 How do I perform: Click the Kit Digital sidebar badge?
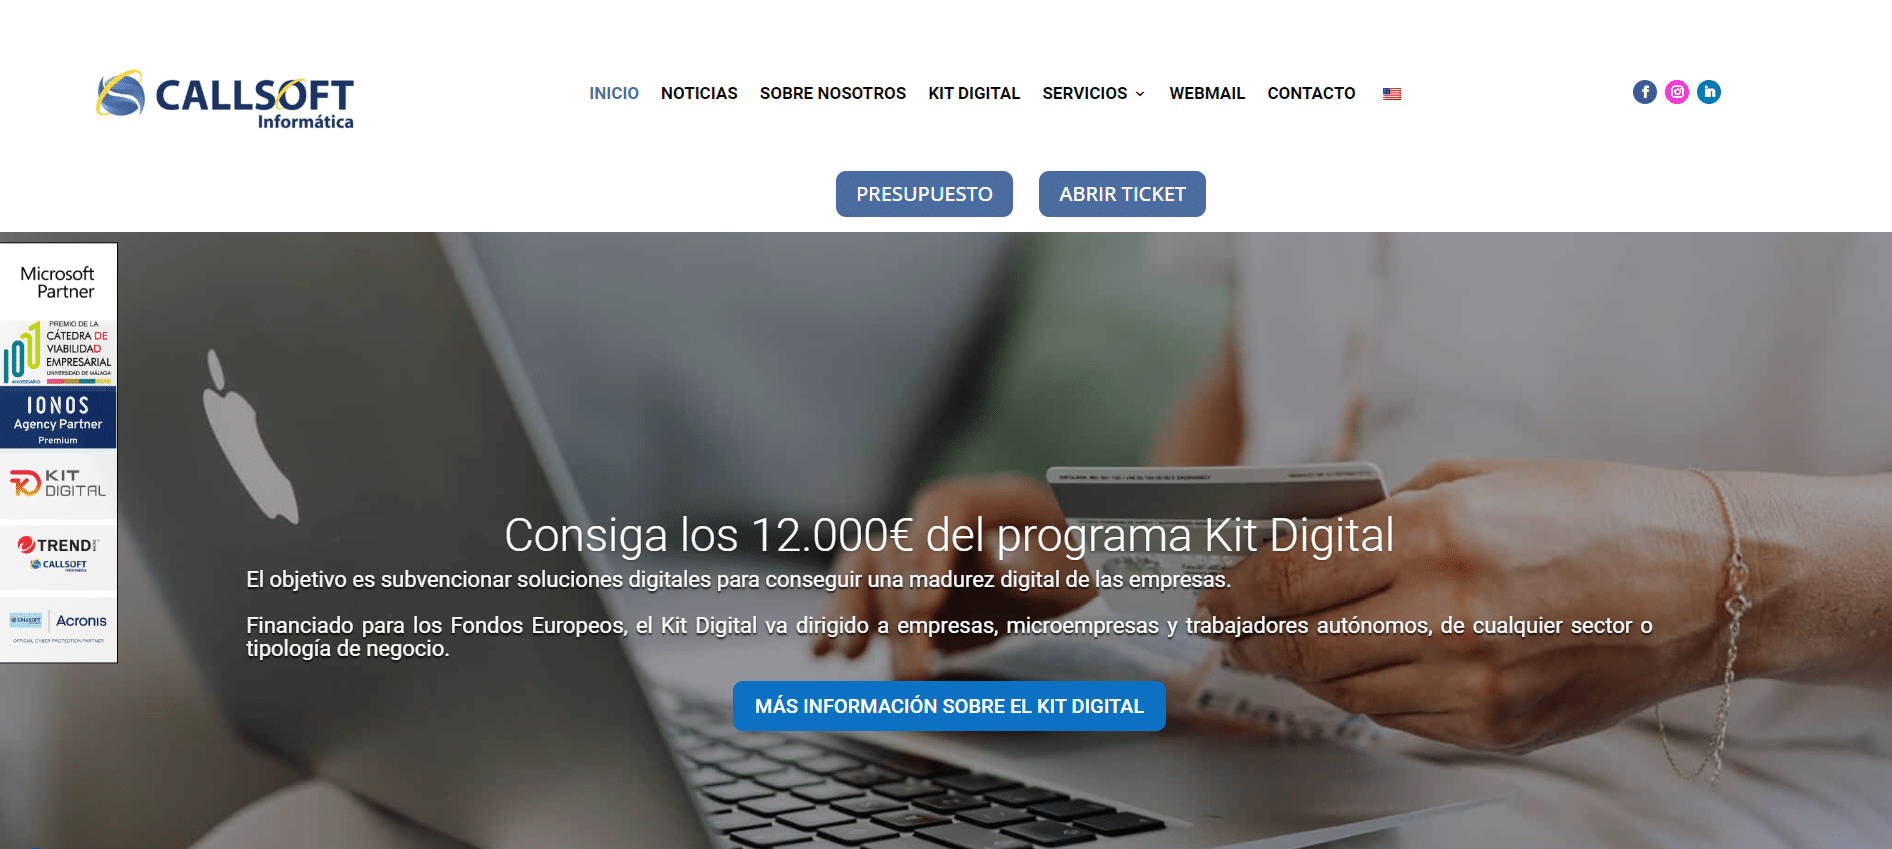coord(58,483)
